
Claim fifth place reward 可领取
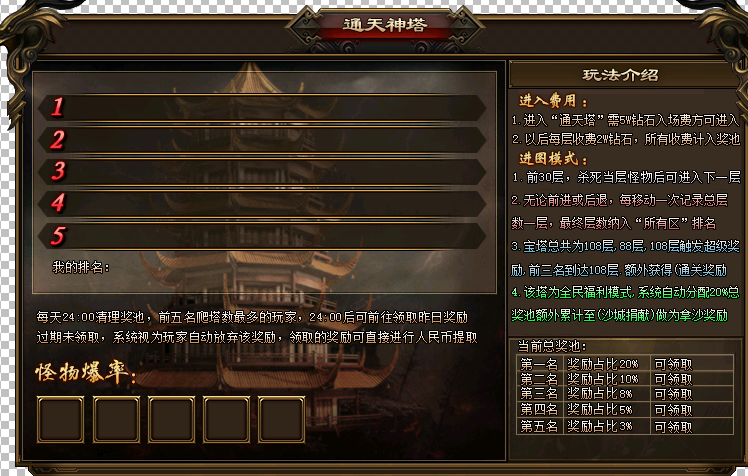[673, 426]
